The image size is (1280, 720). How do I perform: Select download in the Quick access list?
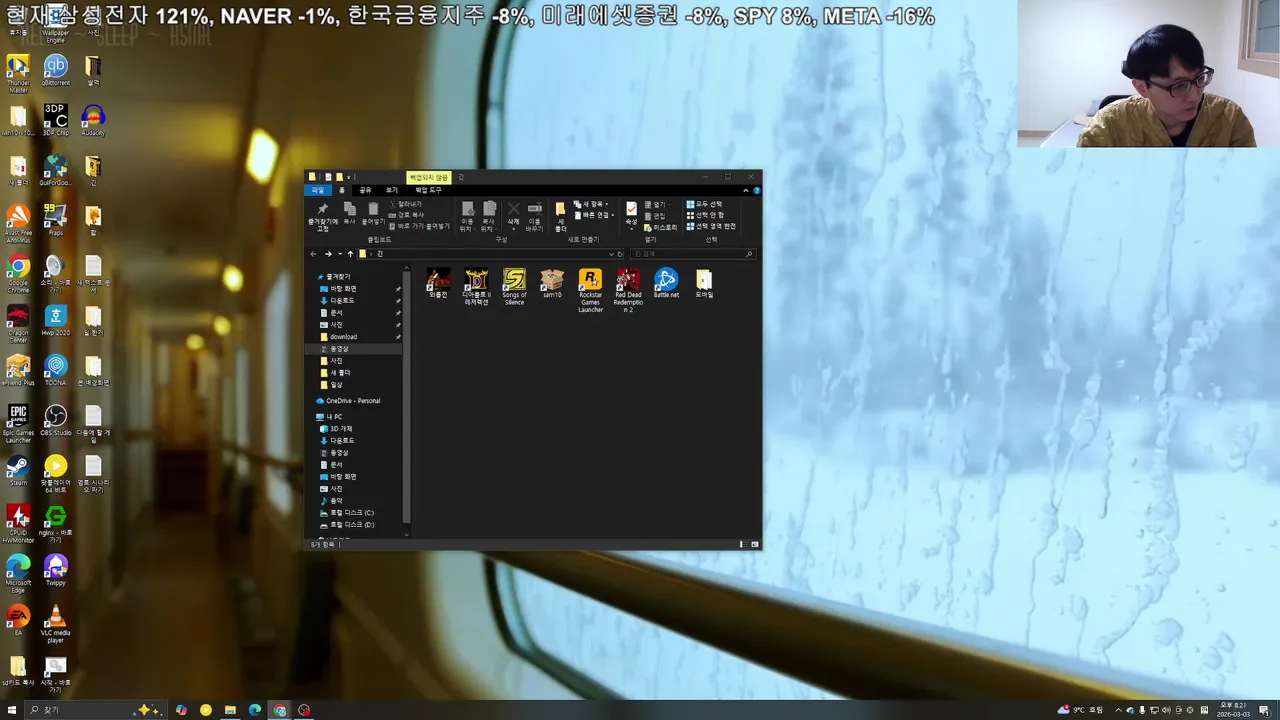343,337
